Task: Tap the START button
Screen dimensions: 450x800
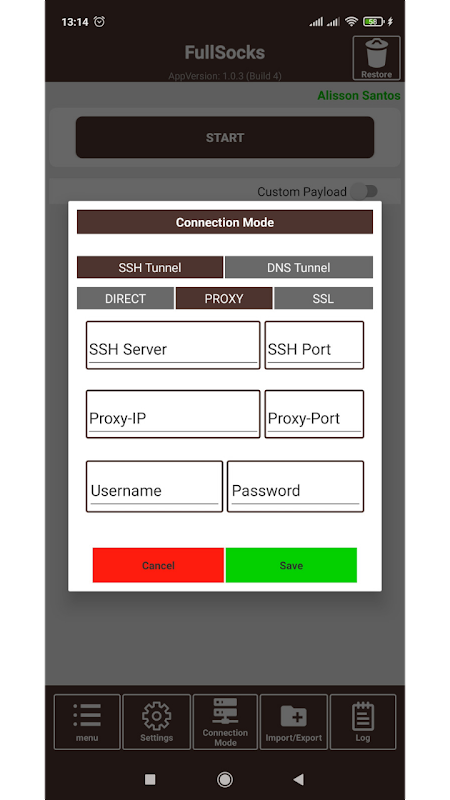Action: pos(225,137)
